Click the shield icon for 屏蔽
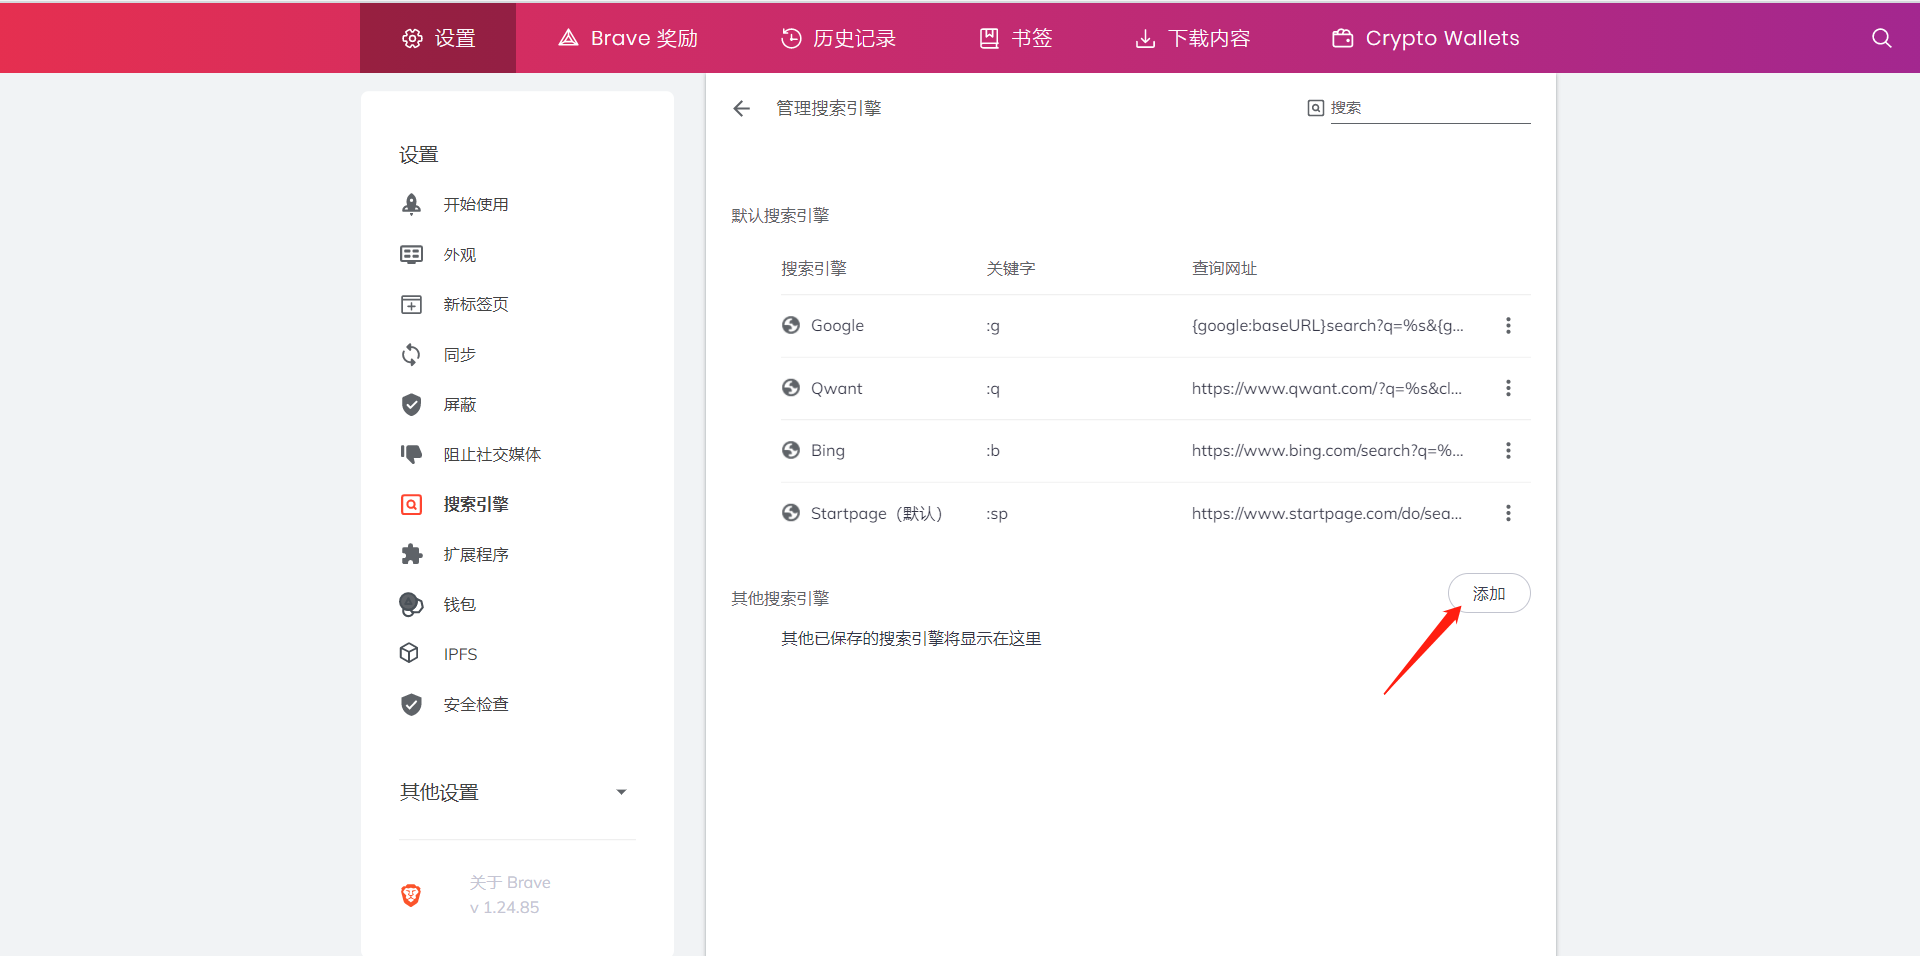Screen dimensions: 1920x956 click(x=411, y=404)
